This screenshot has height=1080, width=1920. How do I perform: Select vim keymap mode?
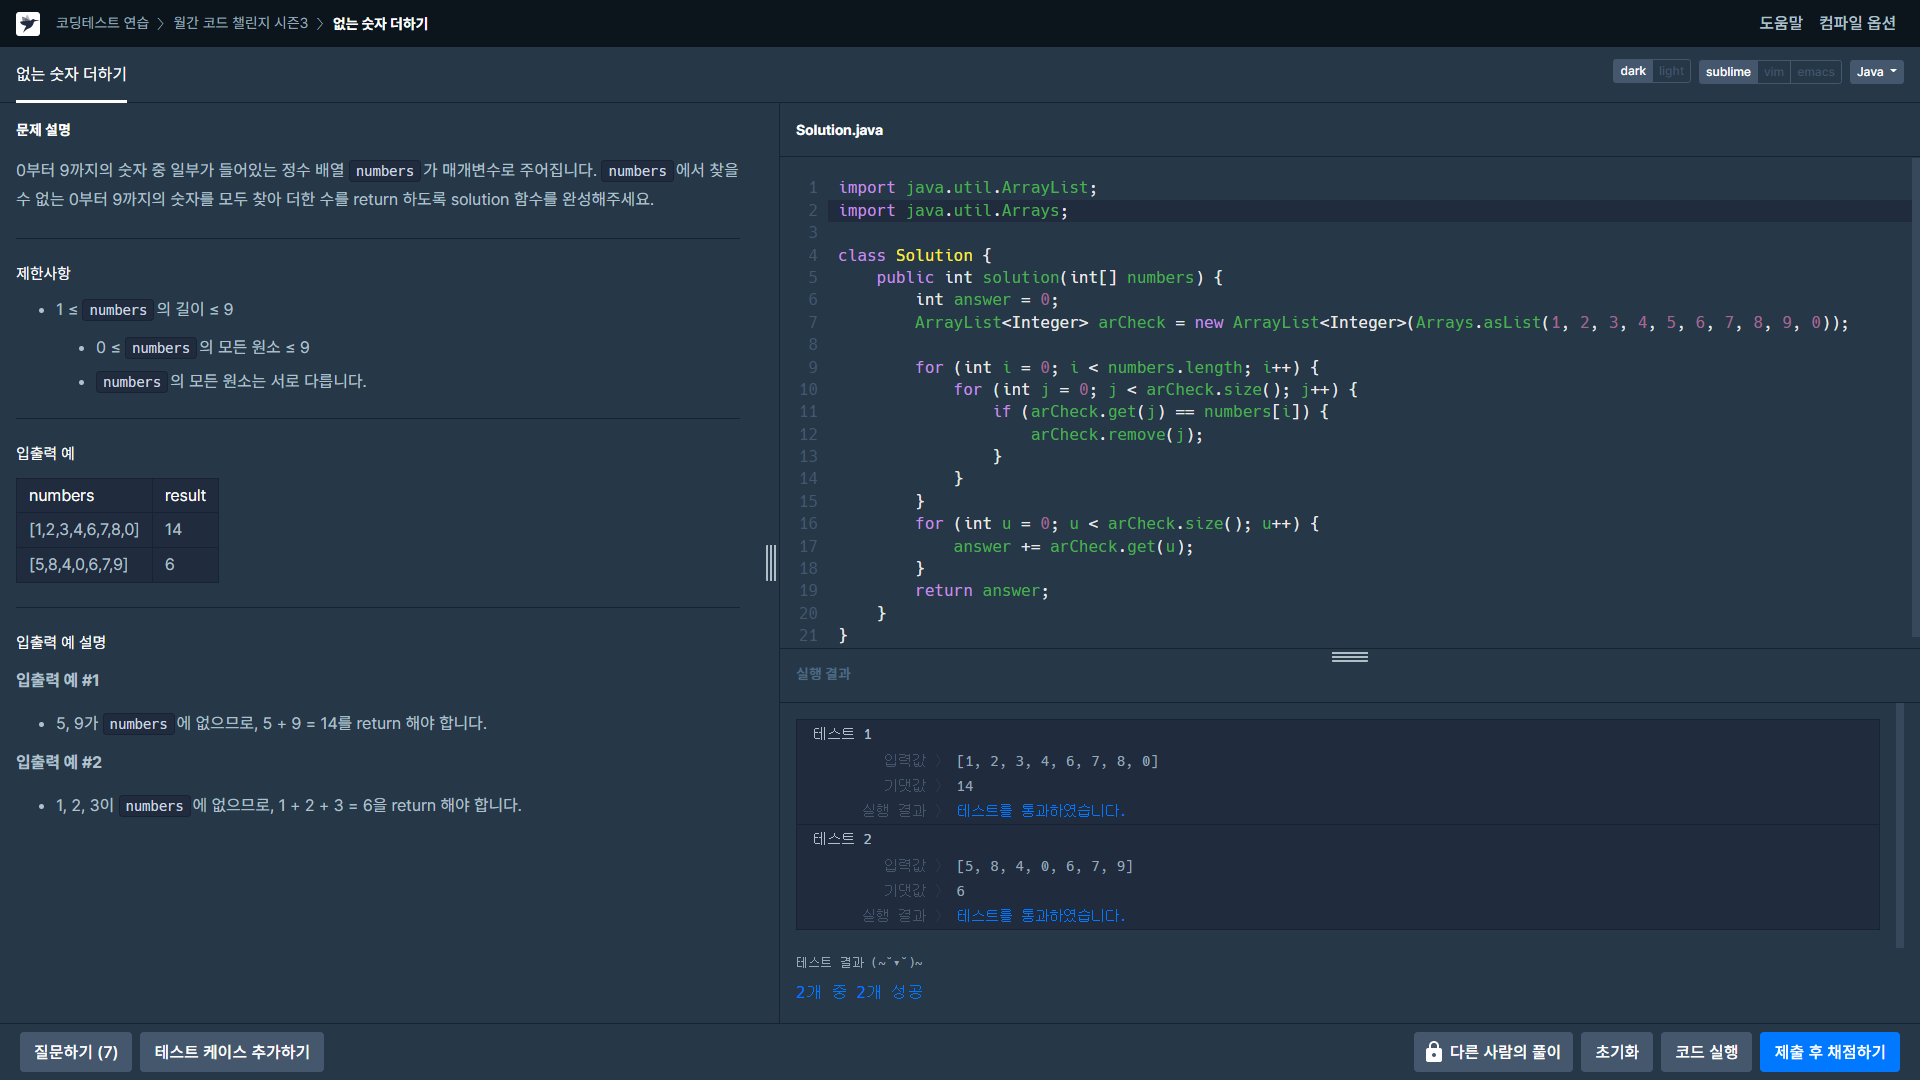pos(1773,72)
